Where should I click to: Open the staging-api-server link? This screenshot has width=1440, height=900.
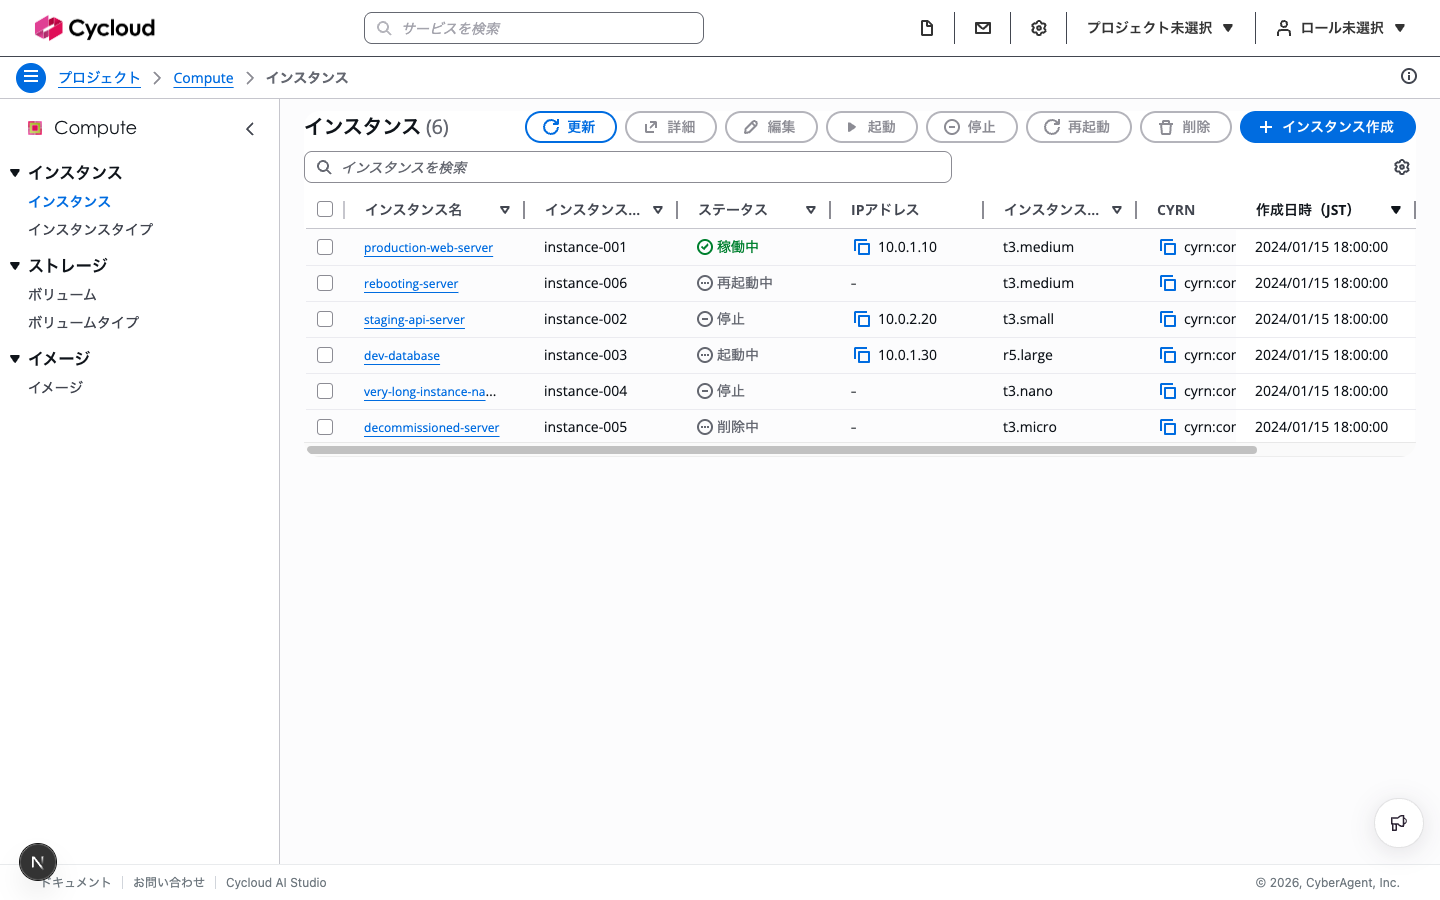click(x=414, y=320)
